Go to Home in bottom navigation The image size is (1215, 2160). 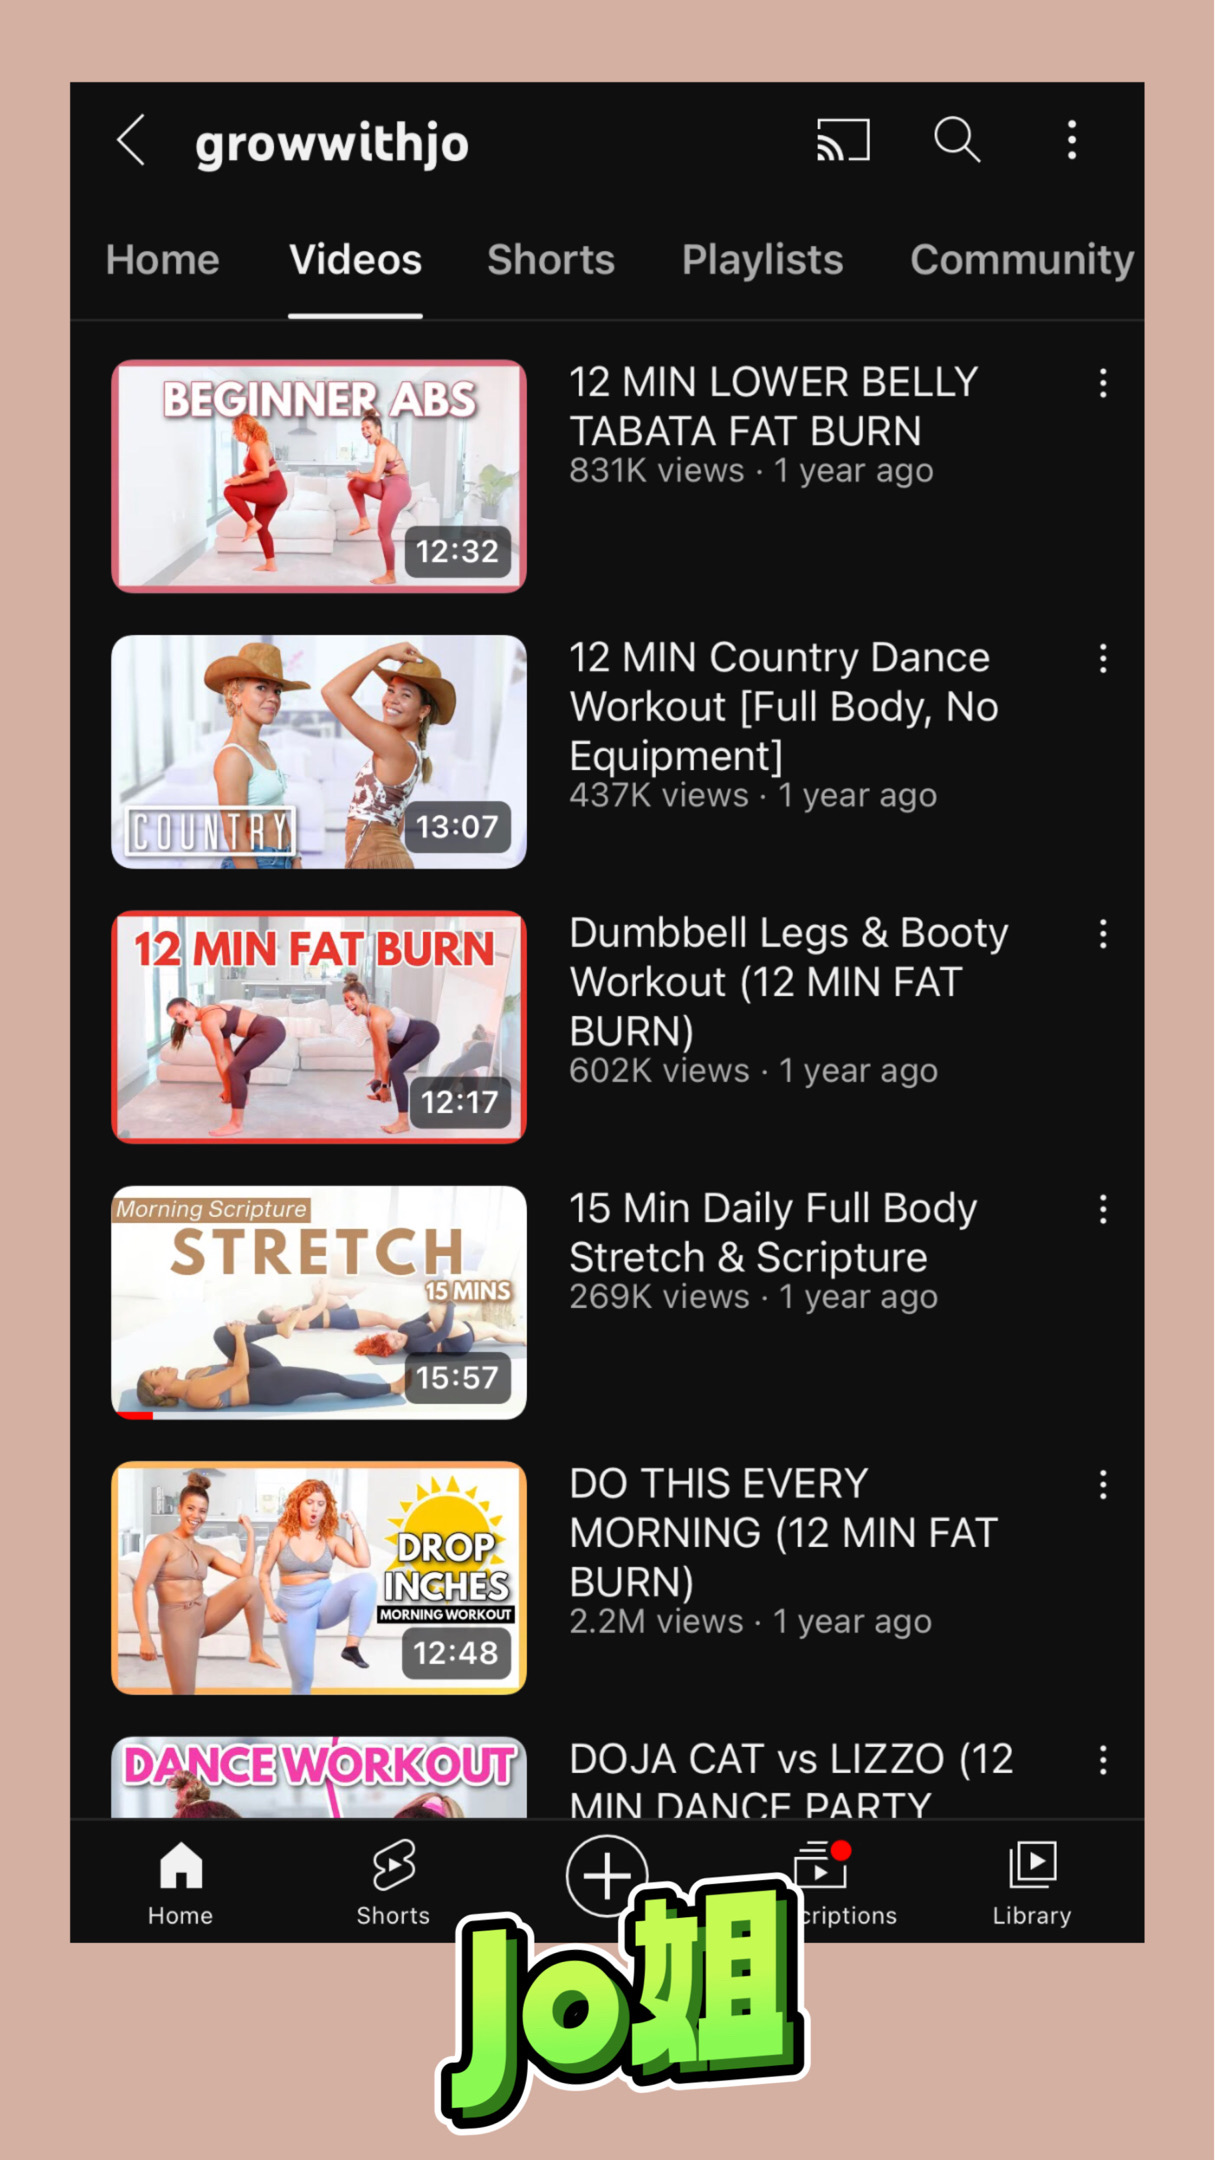click(x=181, y=1883)
